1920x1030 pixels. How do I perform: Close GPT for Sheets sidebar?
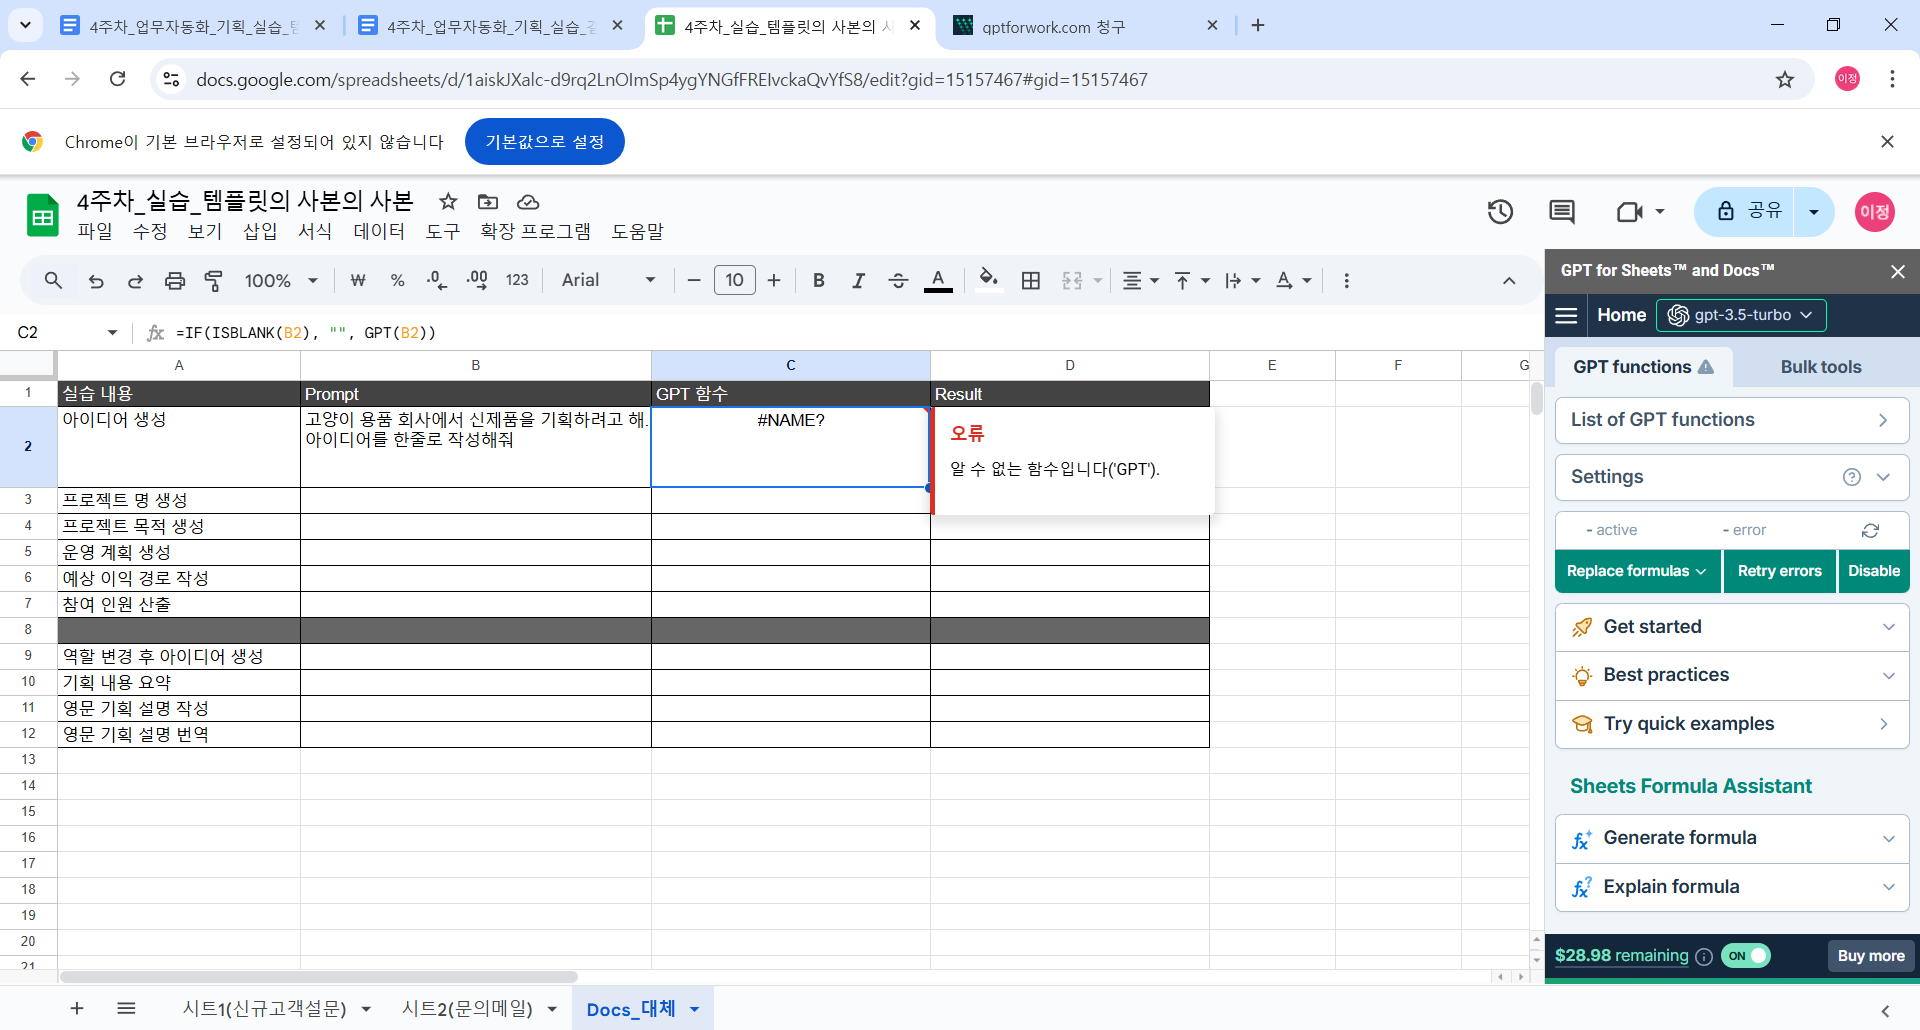(x=1897, y=271)
